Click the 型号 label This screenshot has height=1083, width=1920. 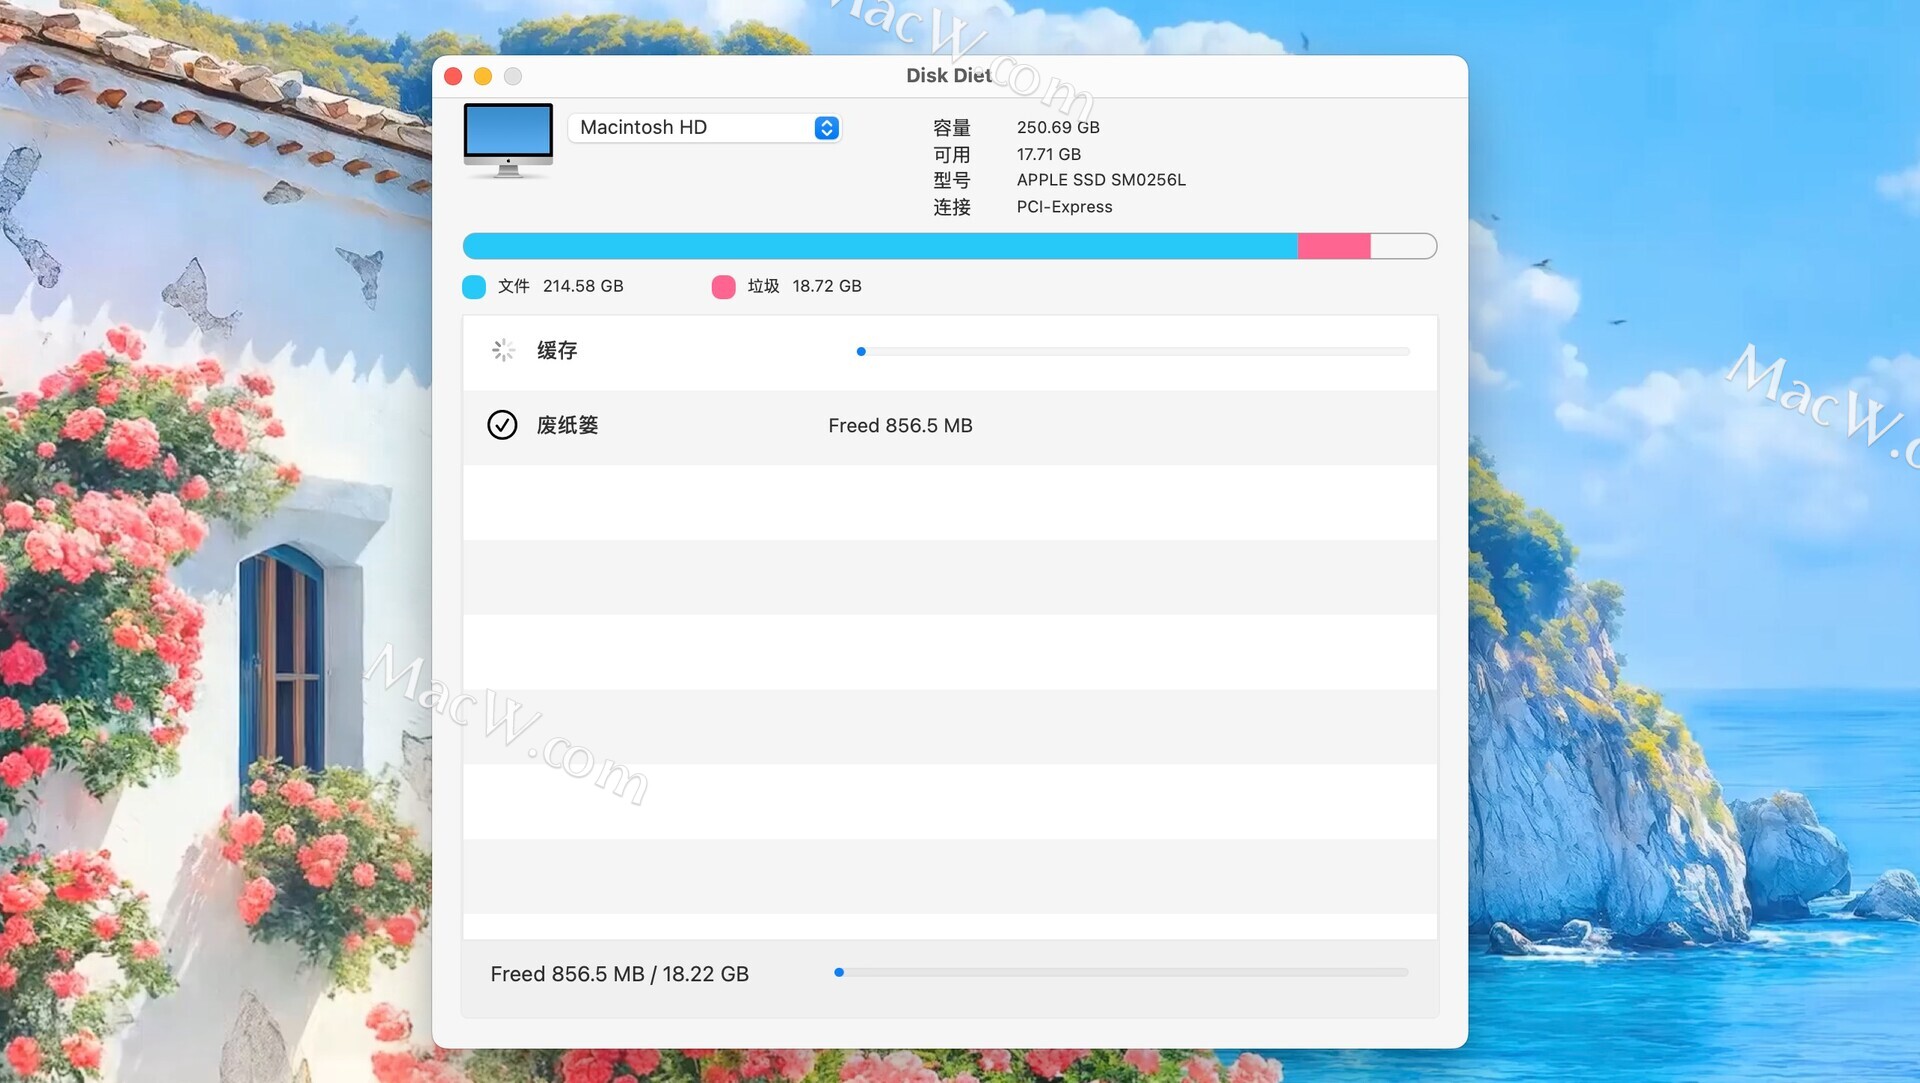[x=951, y=181]
